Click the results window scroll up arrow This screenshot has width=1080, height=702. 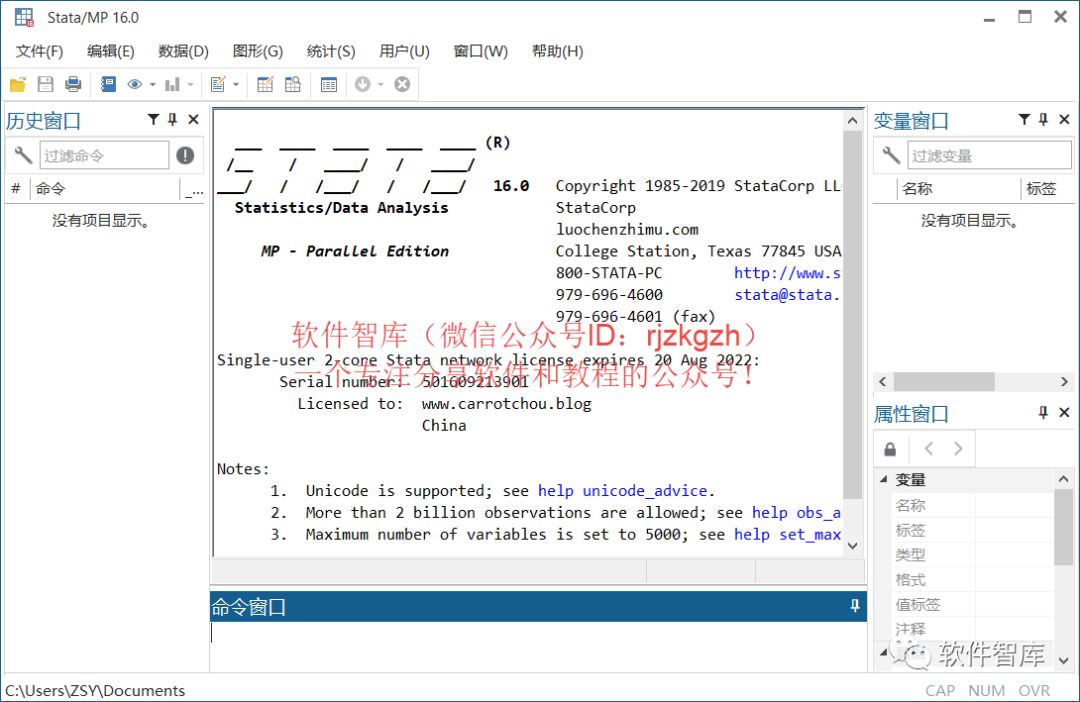(x=853, y=121)
